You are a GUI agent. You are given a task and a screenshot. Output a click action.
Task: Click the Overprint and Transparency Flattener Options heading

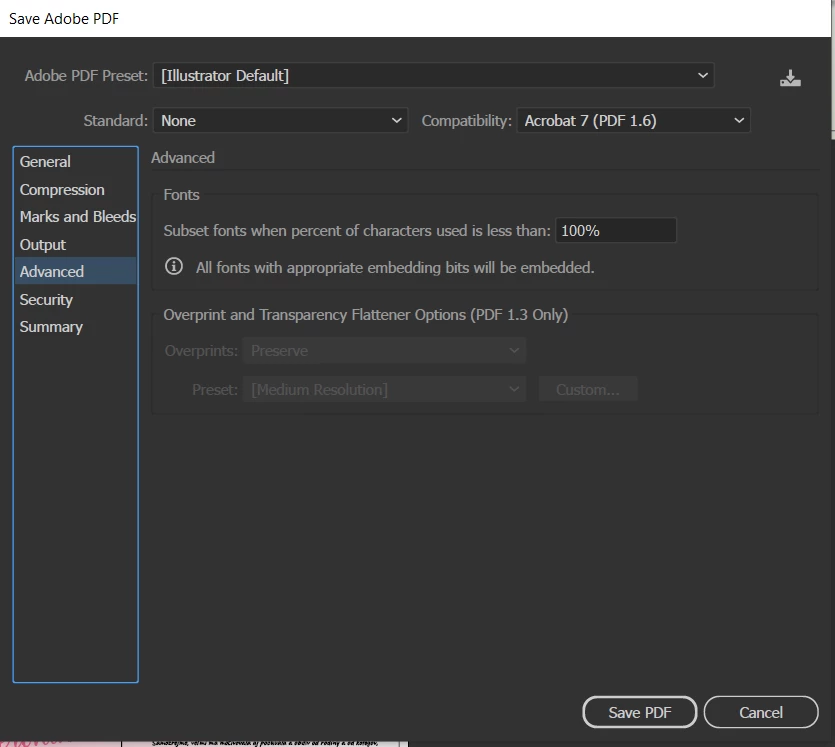click(365, 315)
